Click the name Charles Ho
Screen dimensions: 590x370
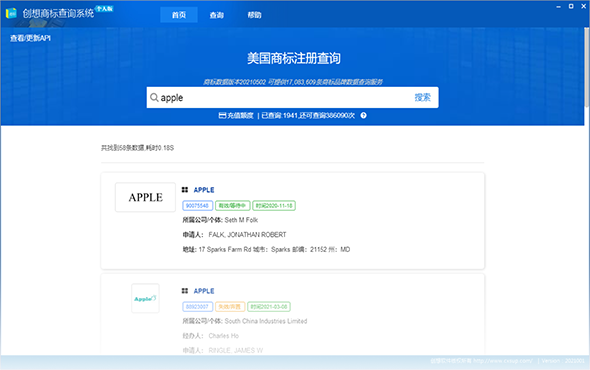click(x=224, y=336)
